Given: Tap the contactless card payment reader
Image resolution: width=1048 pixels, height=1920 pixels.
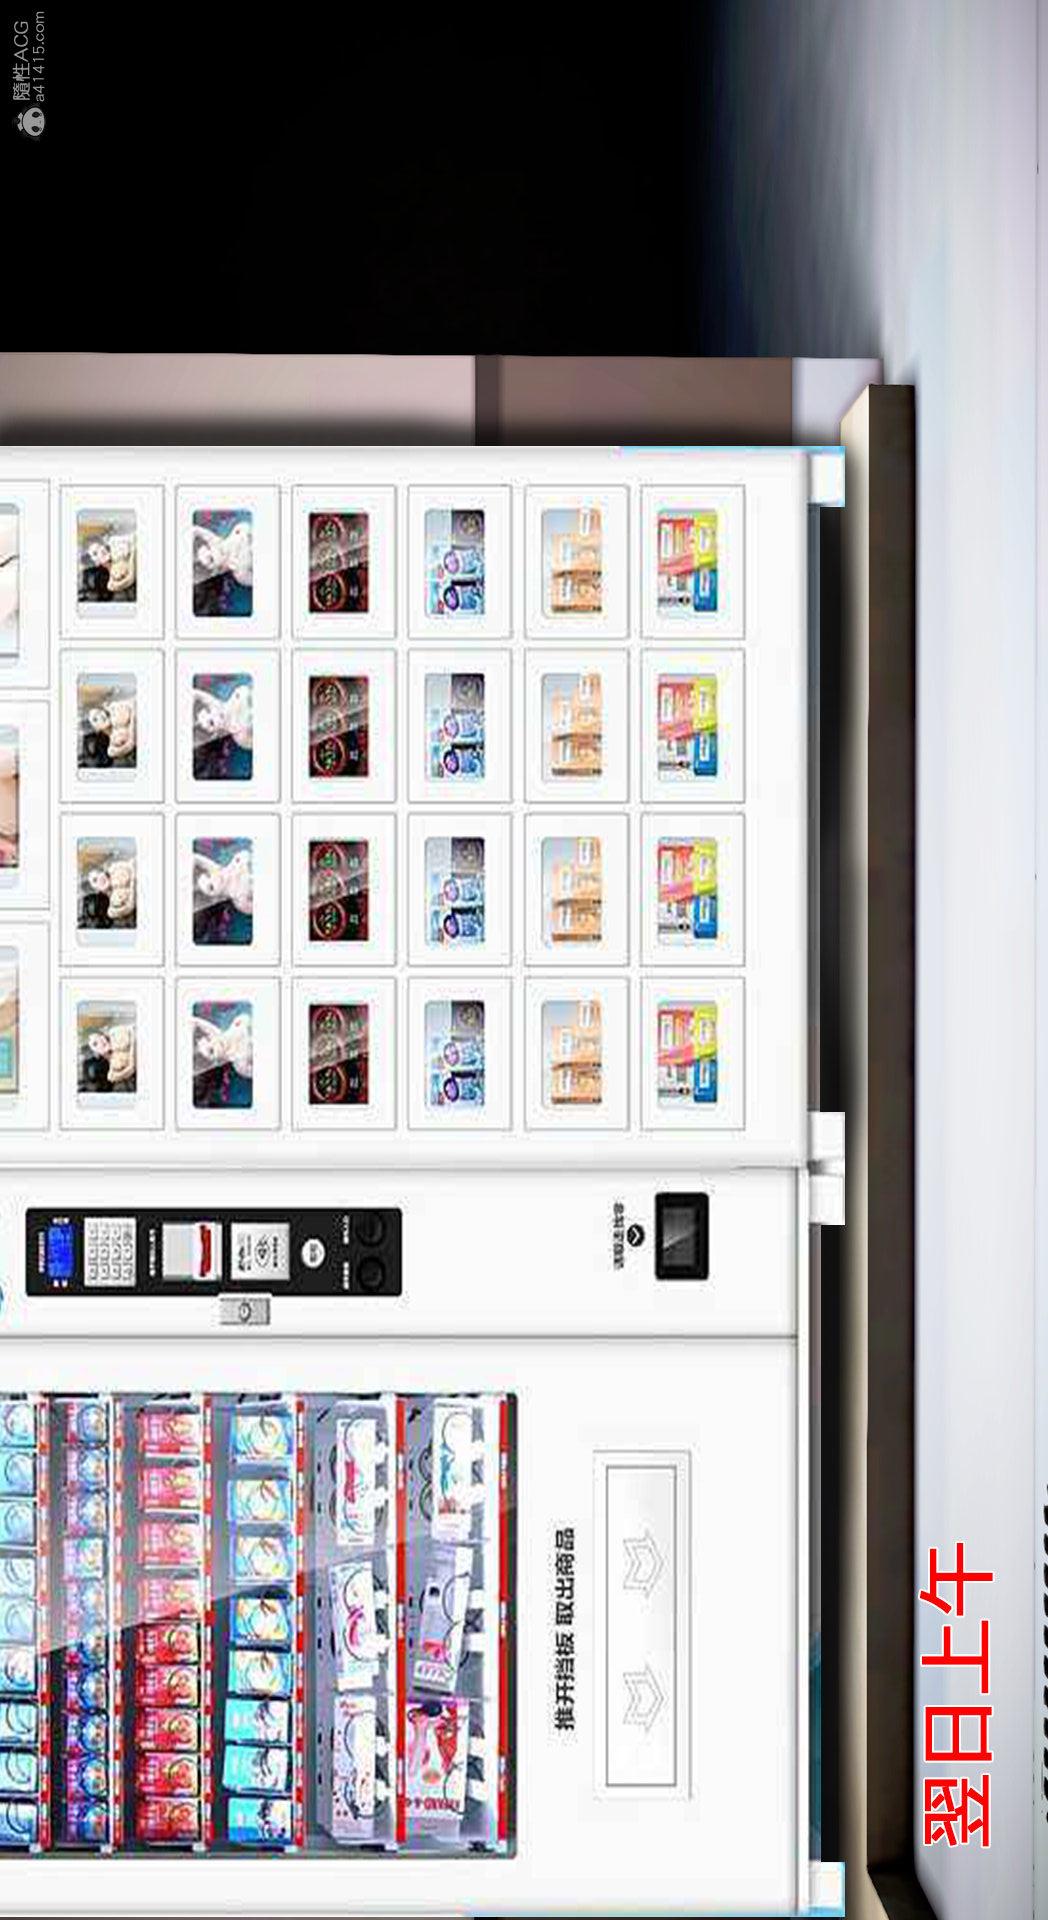Looking at the screenshot, I should coord(260,1251).
